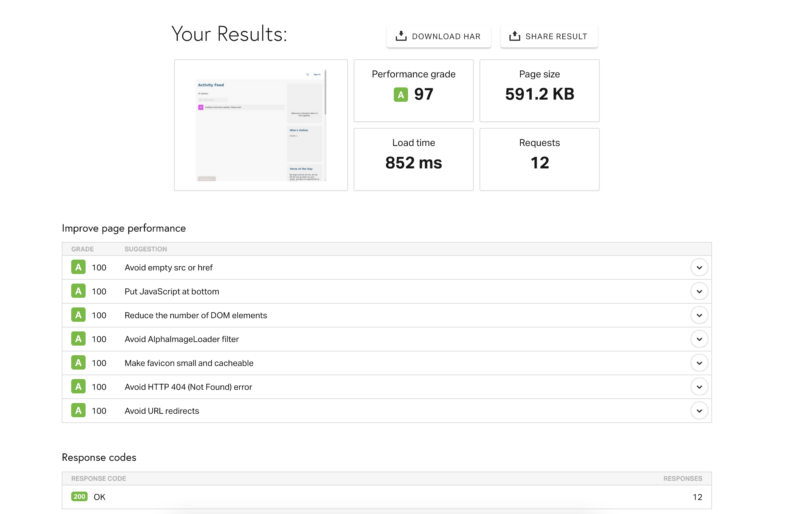Click the A badge for Avoid empty src or href
Viewport: 800px width, 514px height.
point(78,267)
